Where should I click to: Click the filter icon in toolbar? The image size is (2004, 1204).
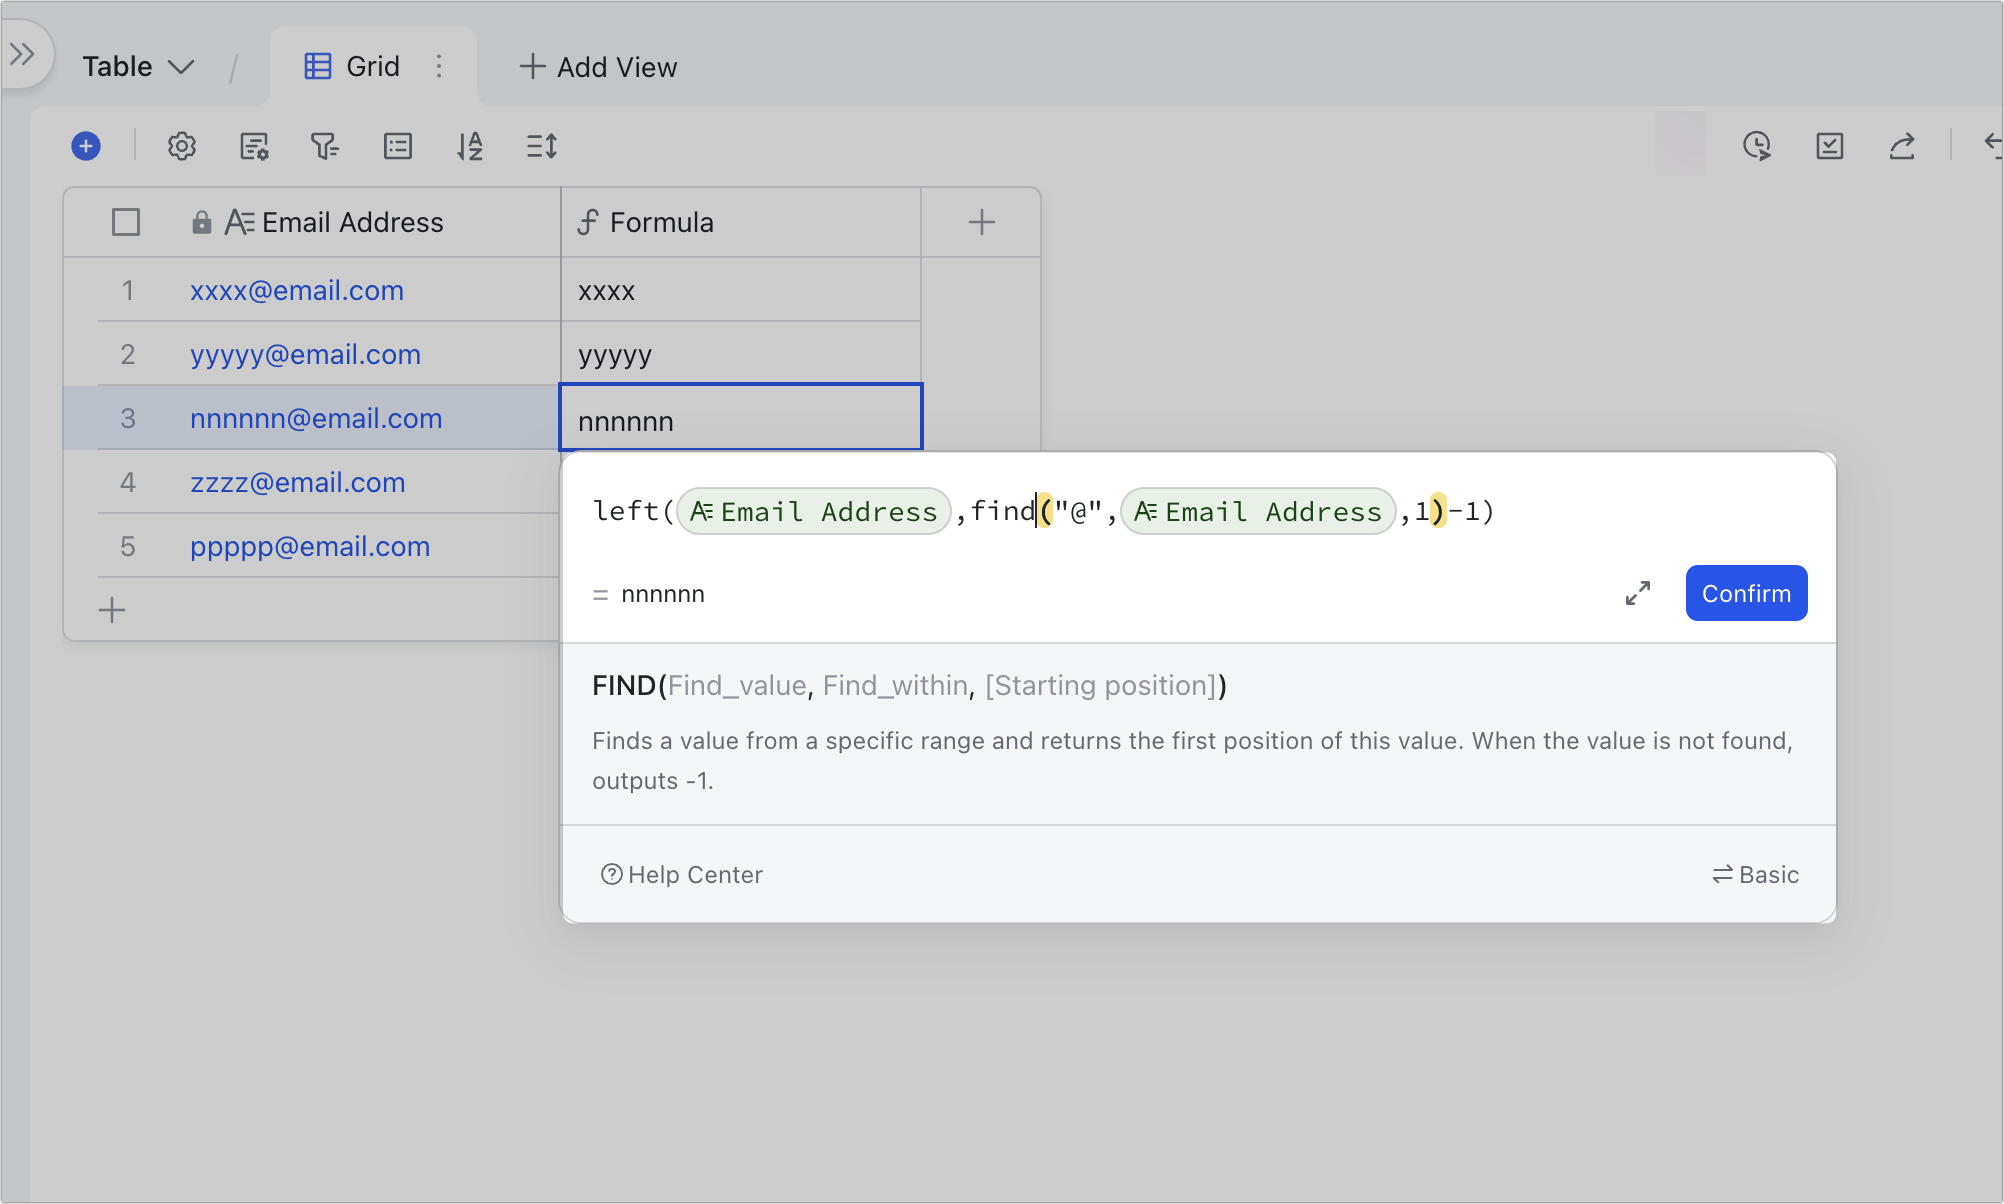pyautogui.click(x=324, y=147)
